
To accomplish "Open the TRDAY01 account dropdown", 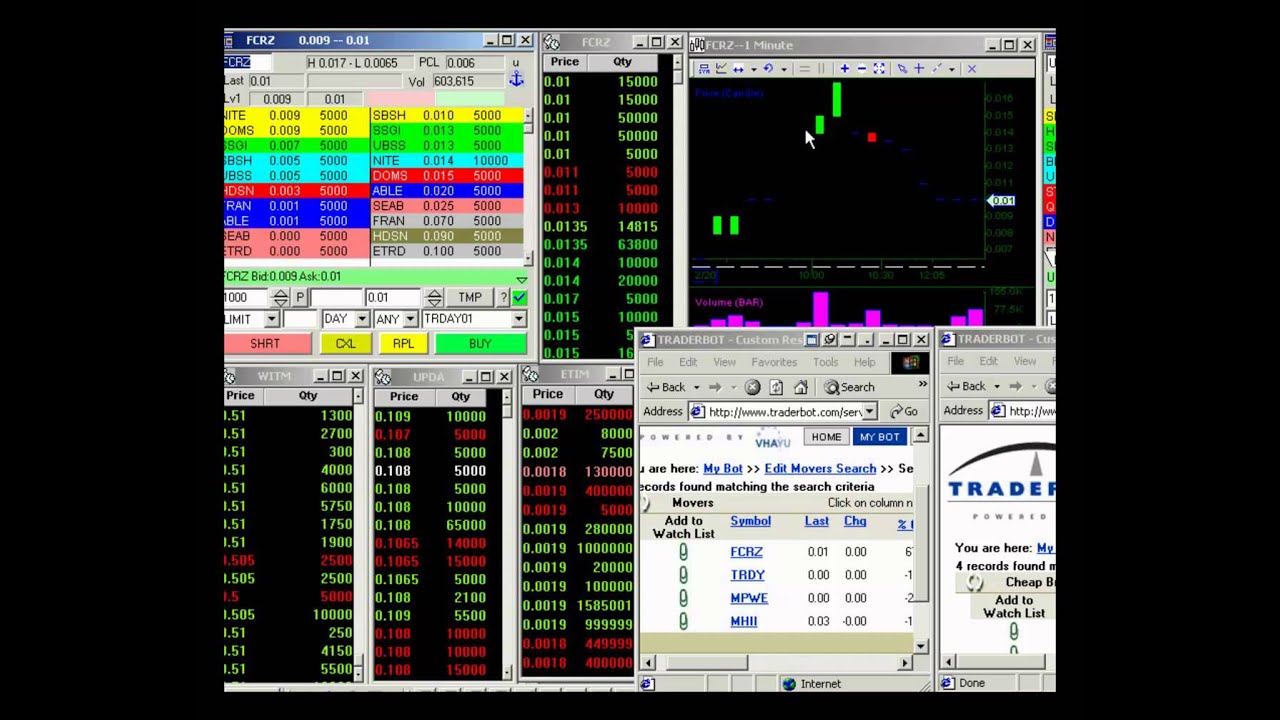I will [518, 319].
